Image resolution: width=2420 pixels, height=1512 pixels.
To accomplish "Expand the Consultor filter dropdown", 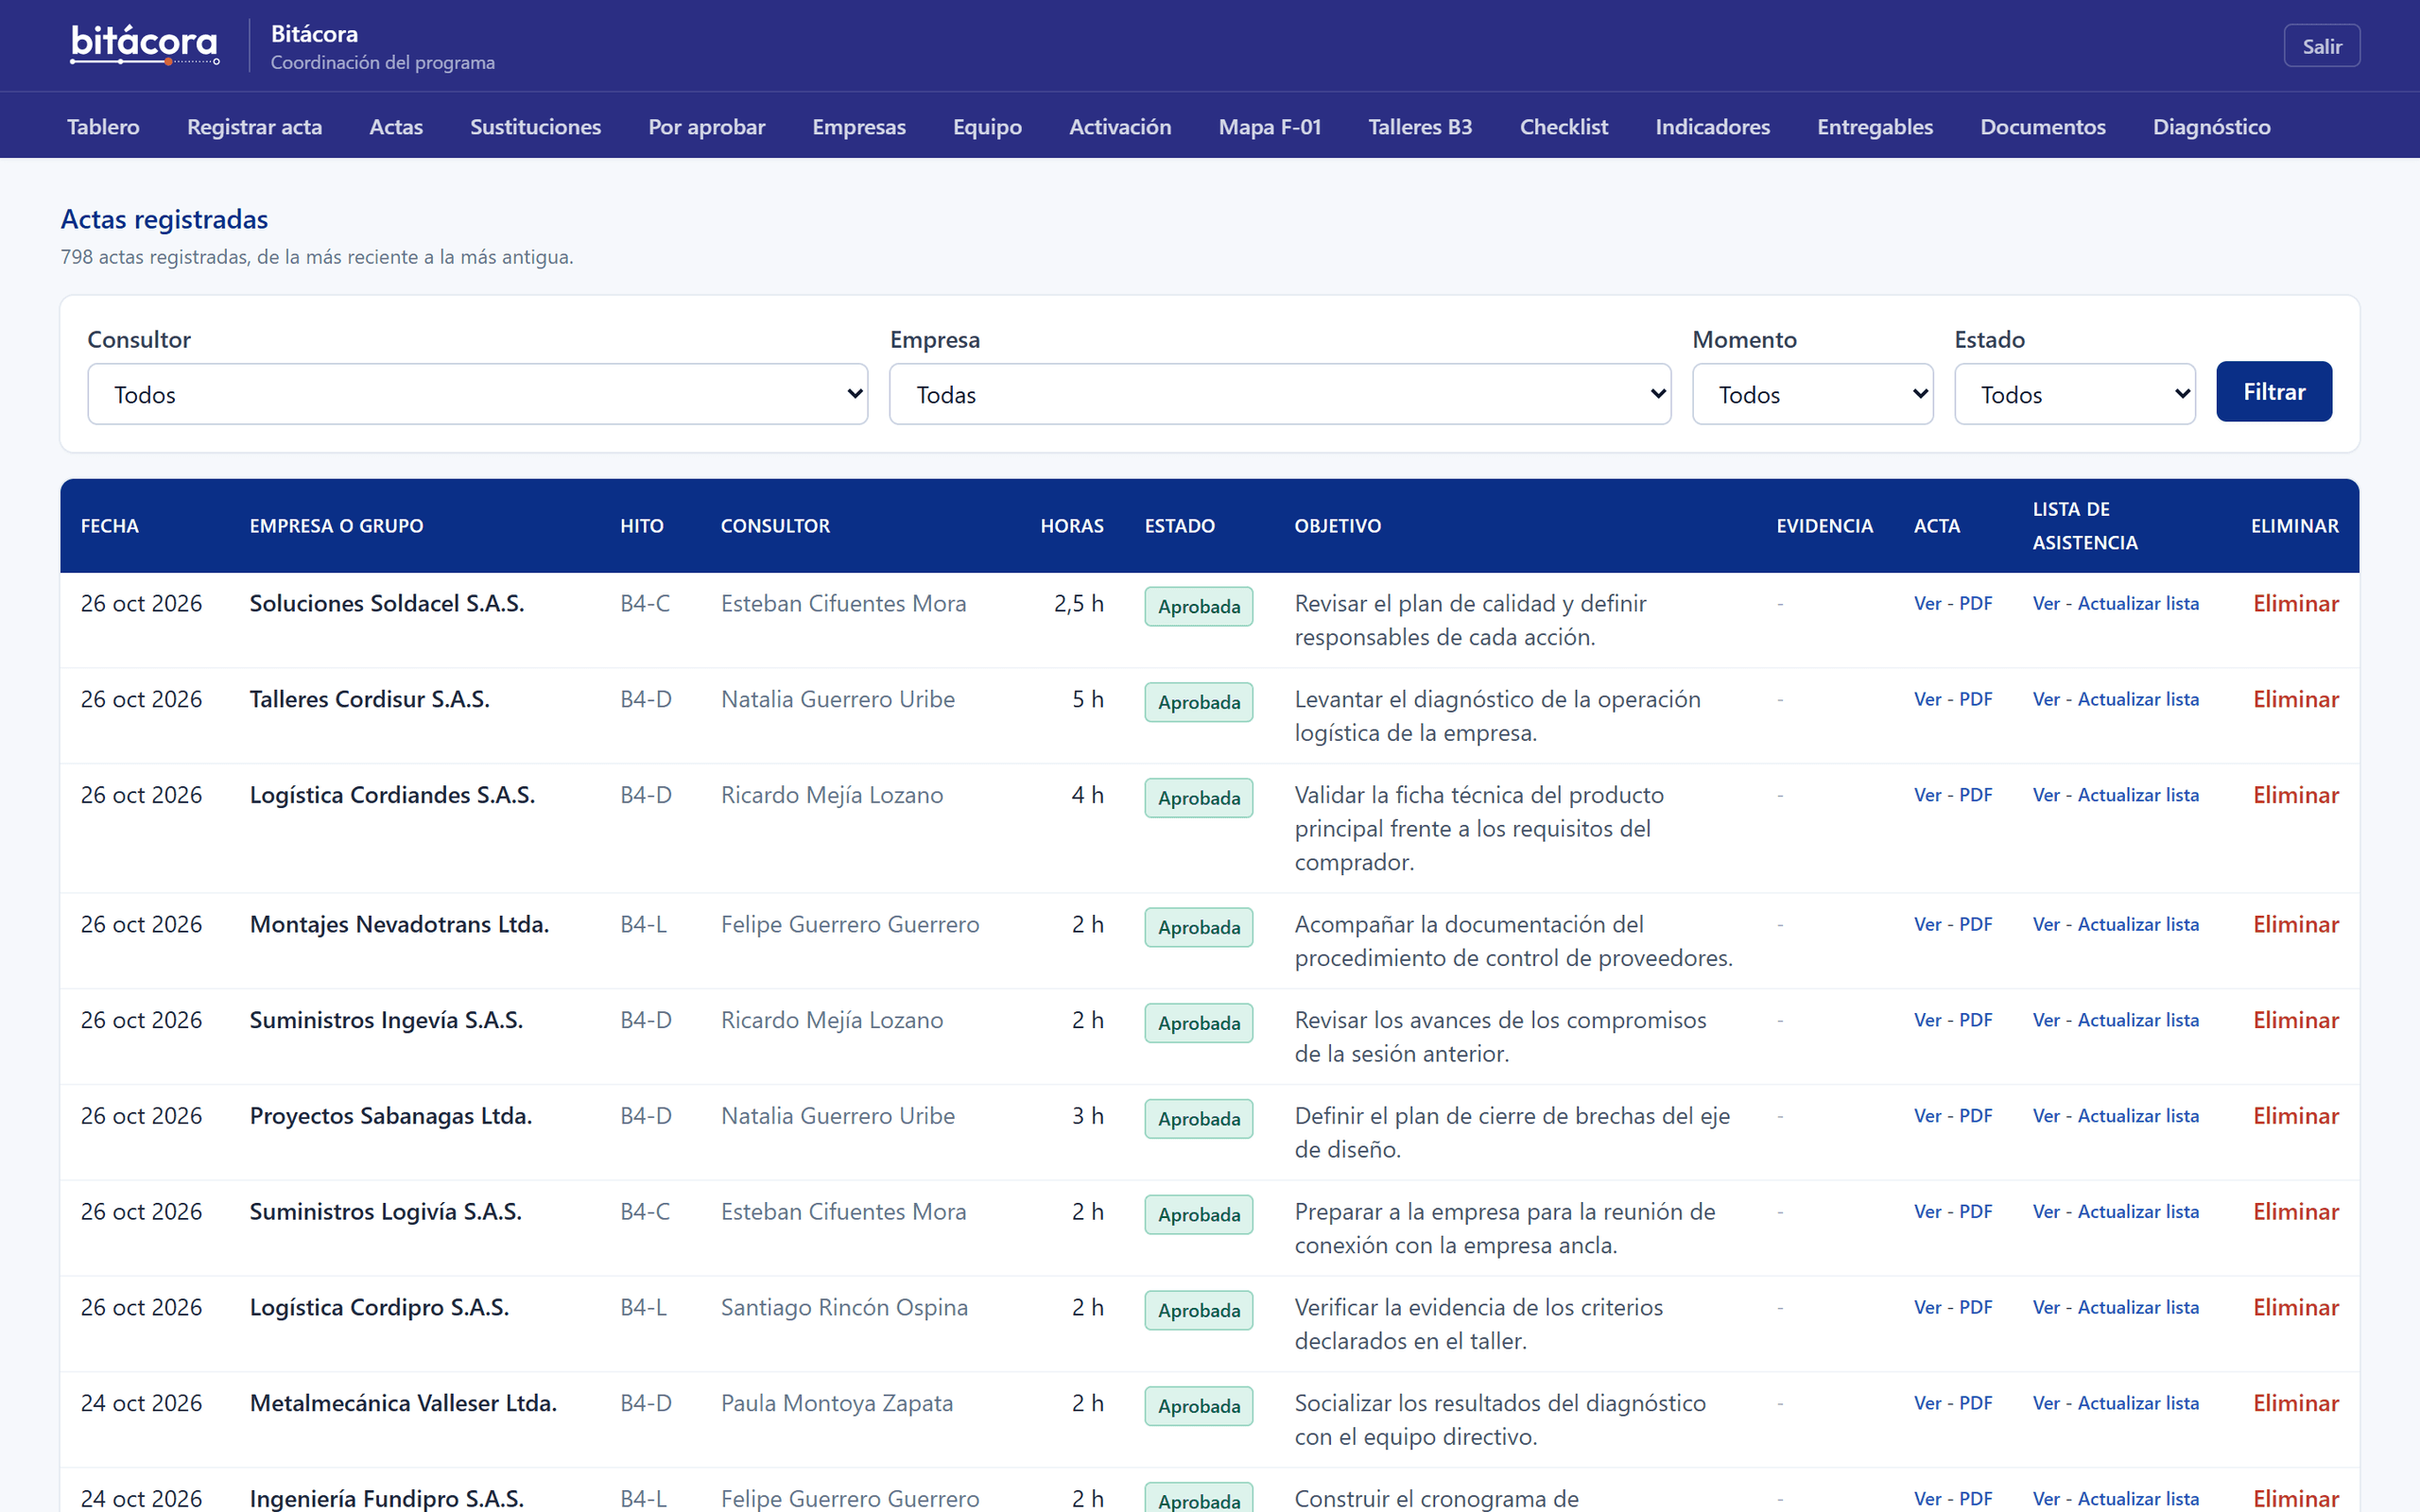I will pyautogui.click(x=478, y=394).
